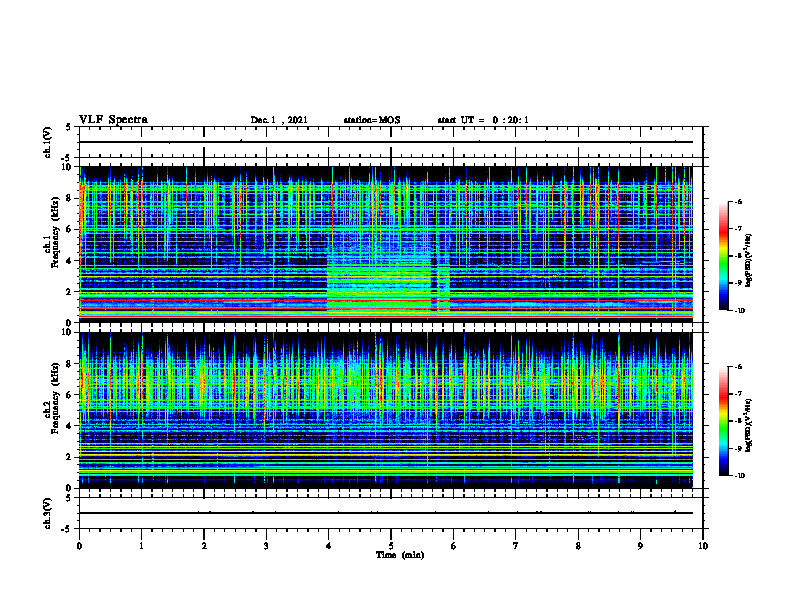792x612 pixels.
Task: Click the lower colorbar's log(PSD) unit label
Action: (x=749, y=425)
